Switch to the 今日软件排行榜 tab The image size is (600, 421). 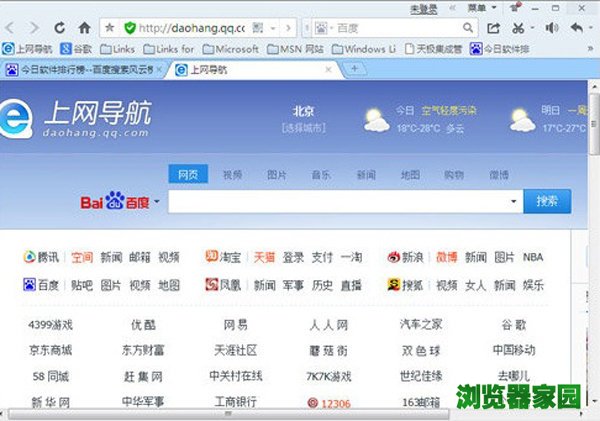85,69
